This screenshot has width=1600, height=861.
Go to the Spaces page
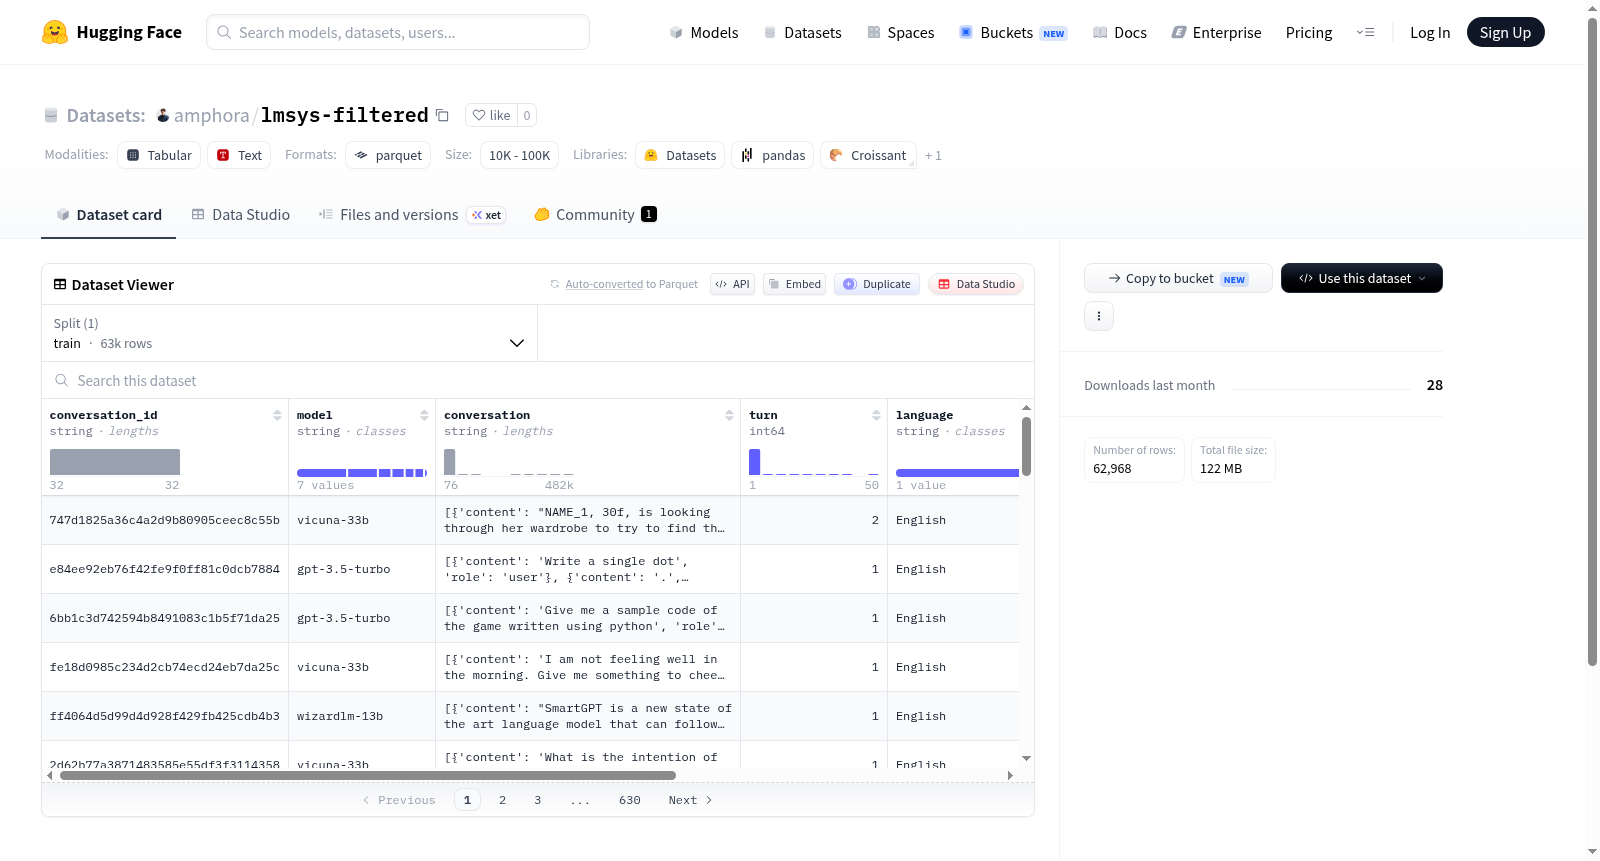[x=901, y=32]
